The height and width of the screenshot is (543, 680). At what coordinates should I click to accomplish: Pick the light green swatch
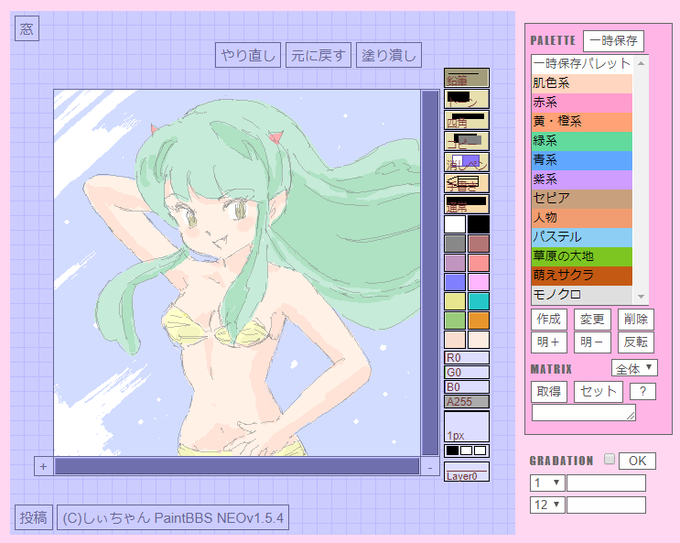(455, 321)
